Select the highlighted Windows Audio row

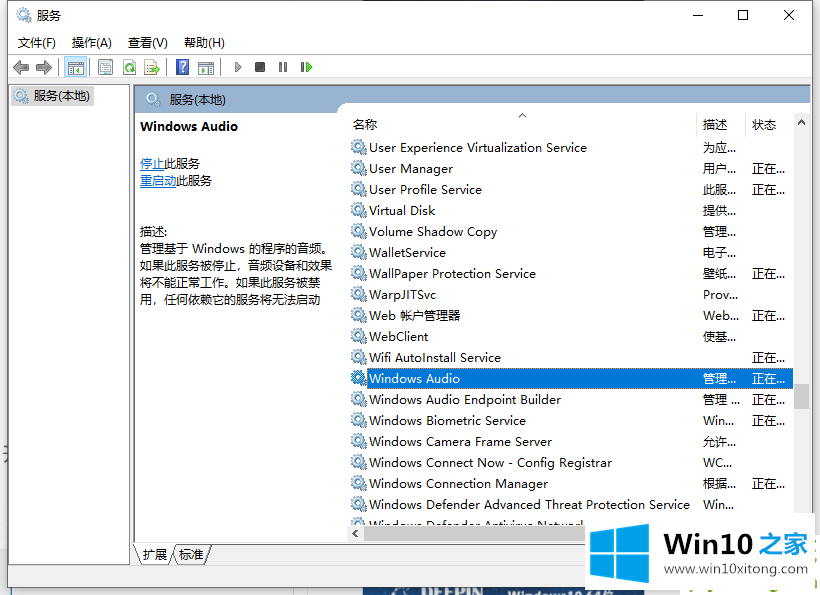point(572,379)
